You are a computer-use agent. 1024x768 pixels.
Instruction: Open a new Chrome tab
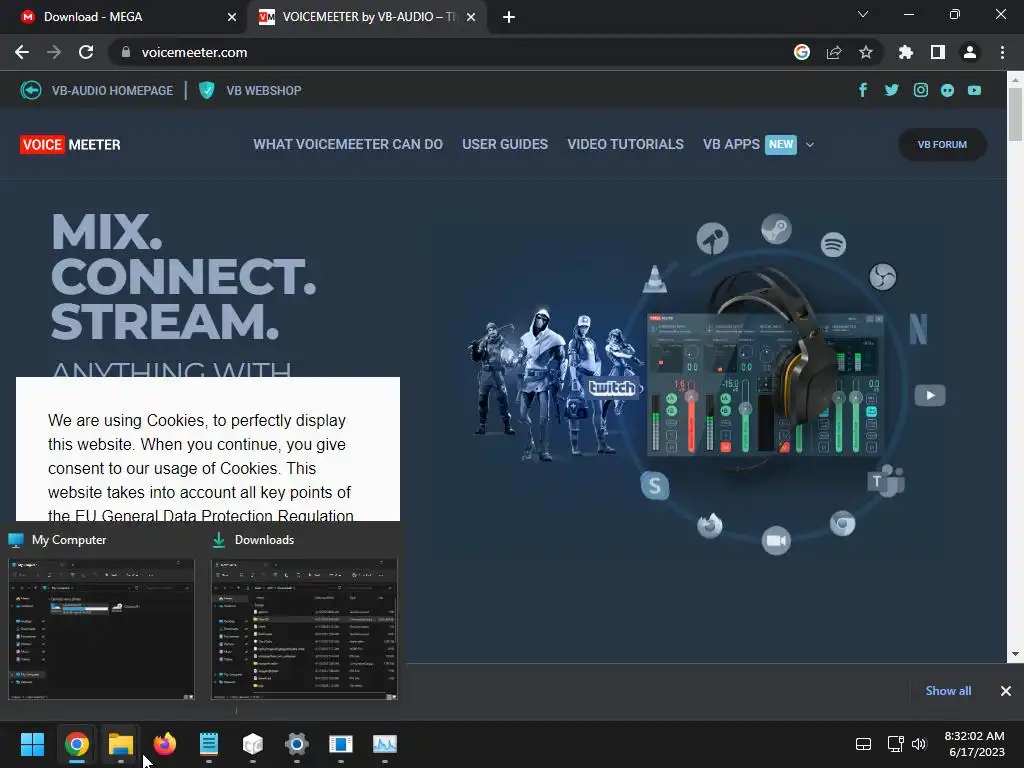point(509,17)
